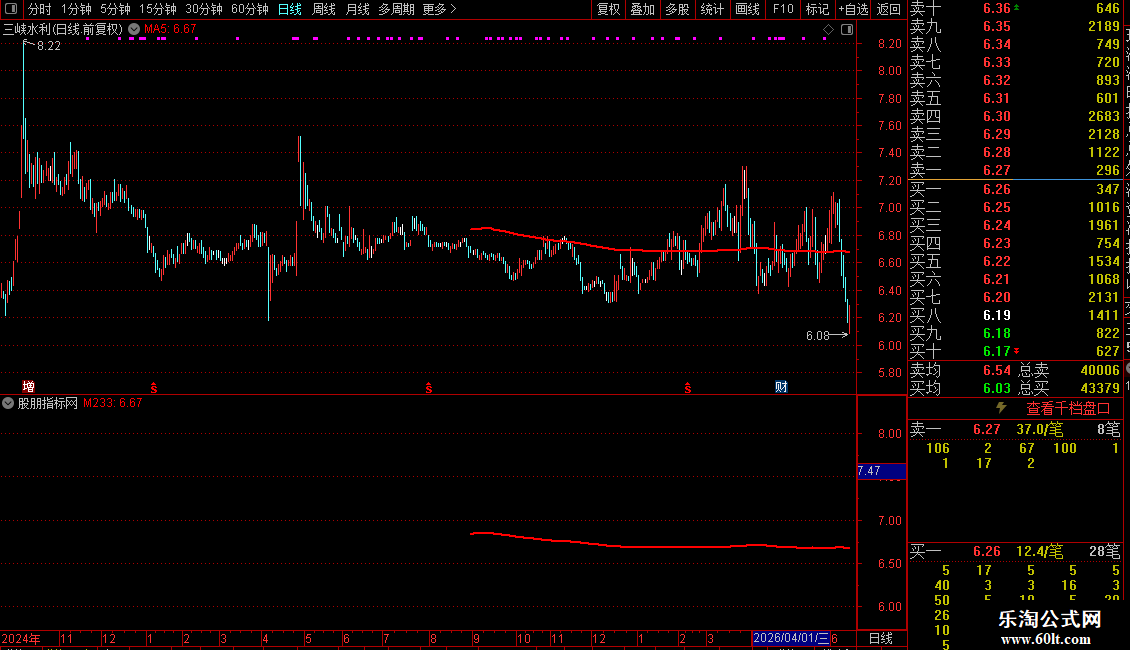
Task: Click the 7.47 highlighted price label
Action: [881, 471]
